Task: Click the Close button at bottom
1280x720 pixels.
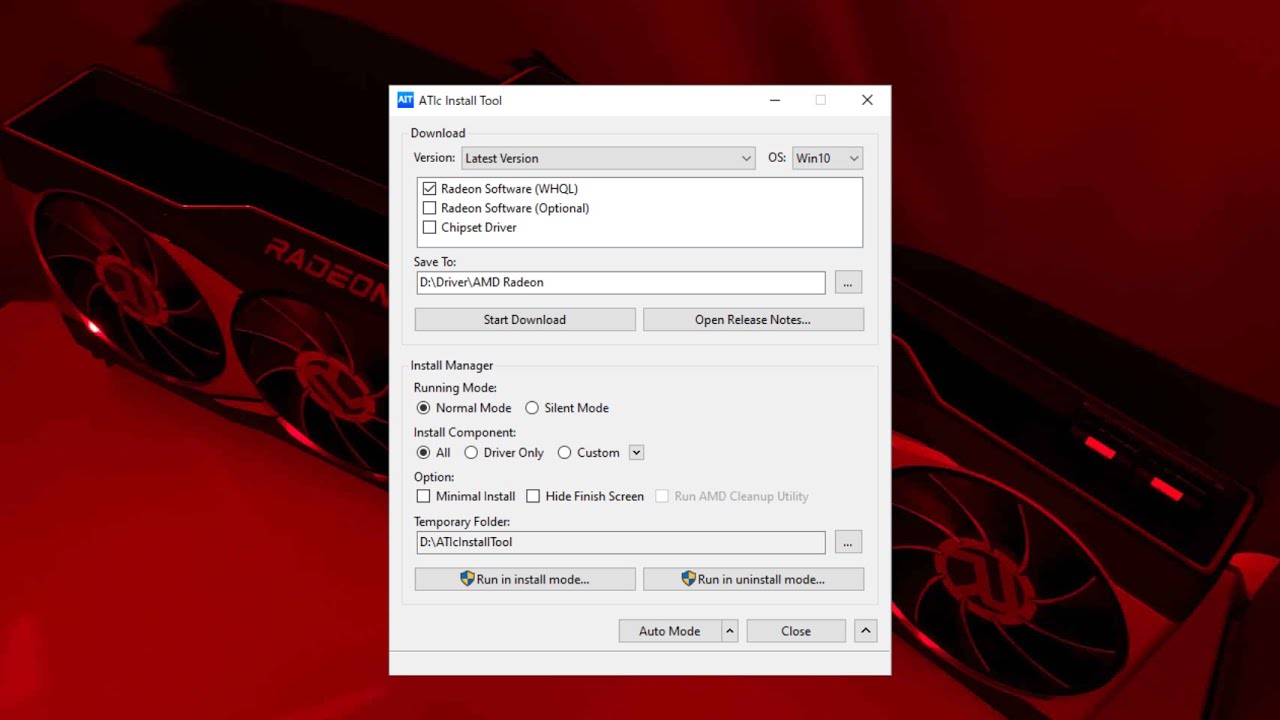Action: (x=796, y=631)
